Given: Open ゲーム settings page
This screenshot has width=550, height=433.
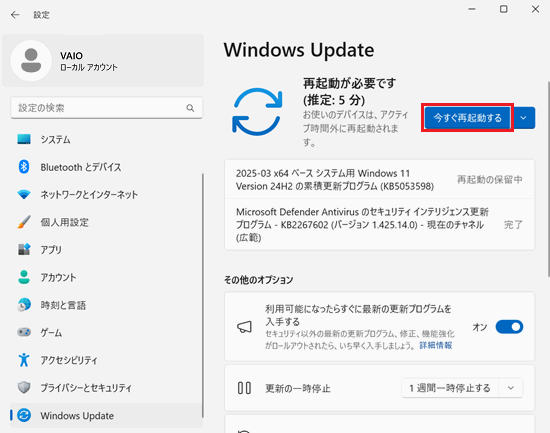Looking at the screenshot, I should (106, 332).
